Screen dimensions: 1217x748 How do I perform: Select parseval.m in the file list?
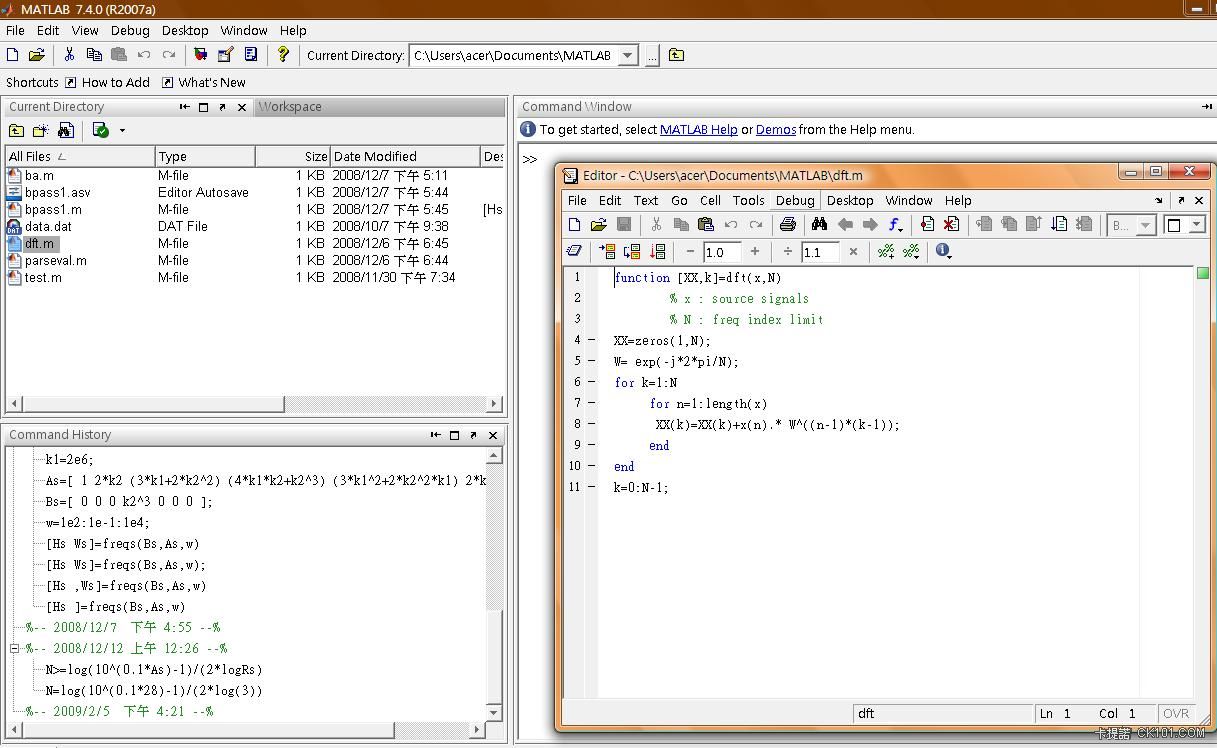click(55, 260)
